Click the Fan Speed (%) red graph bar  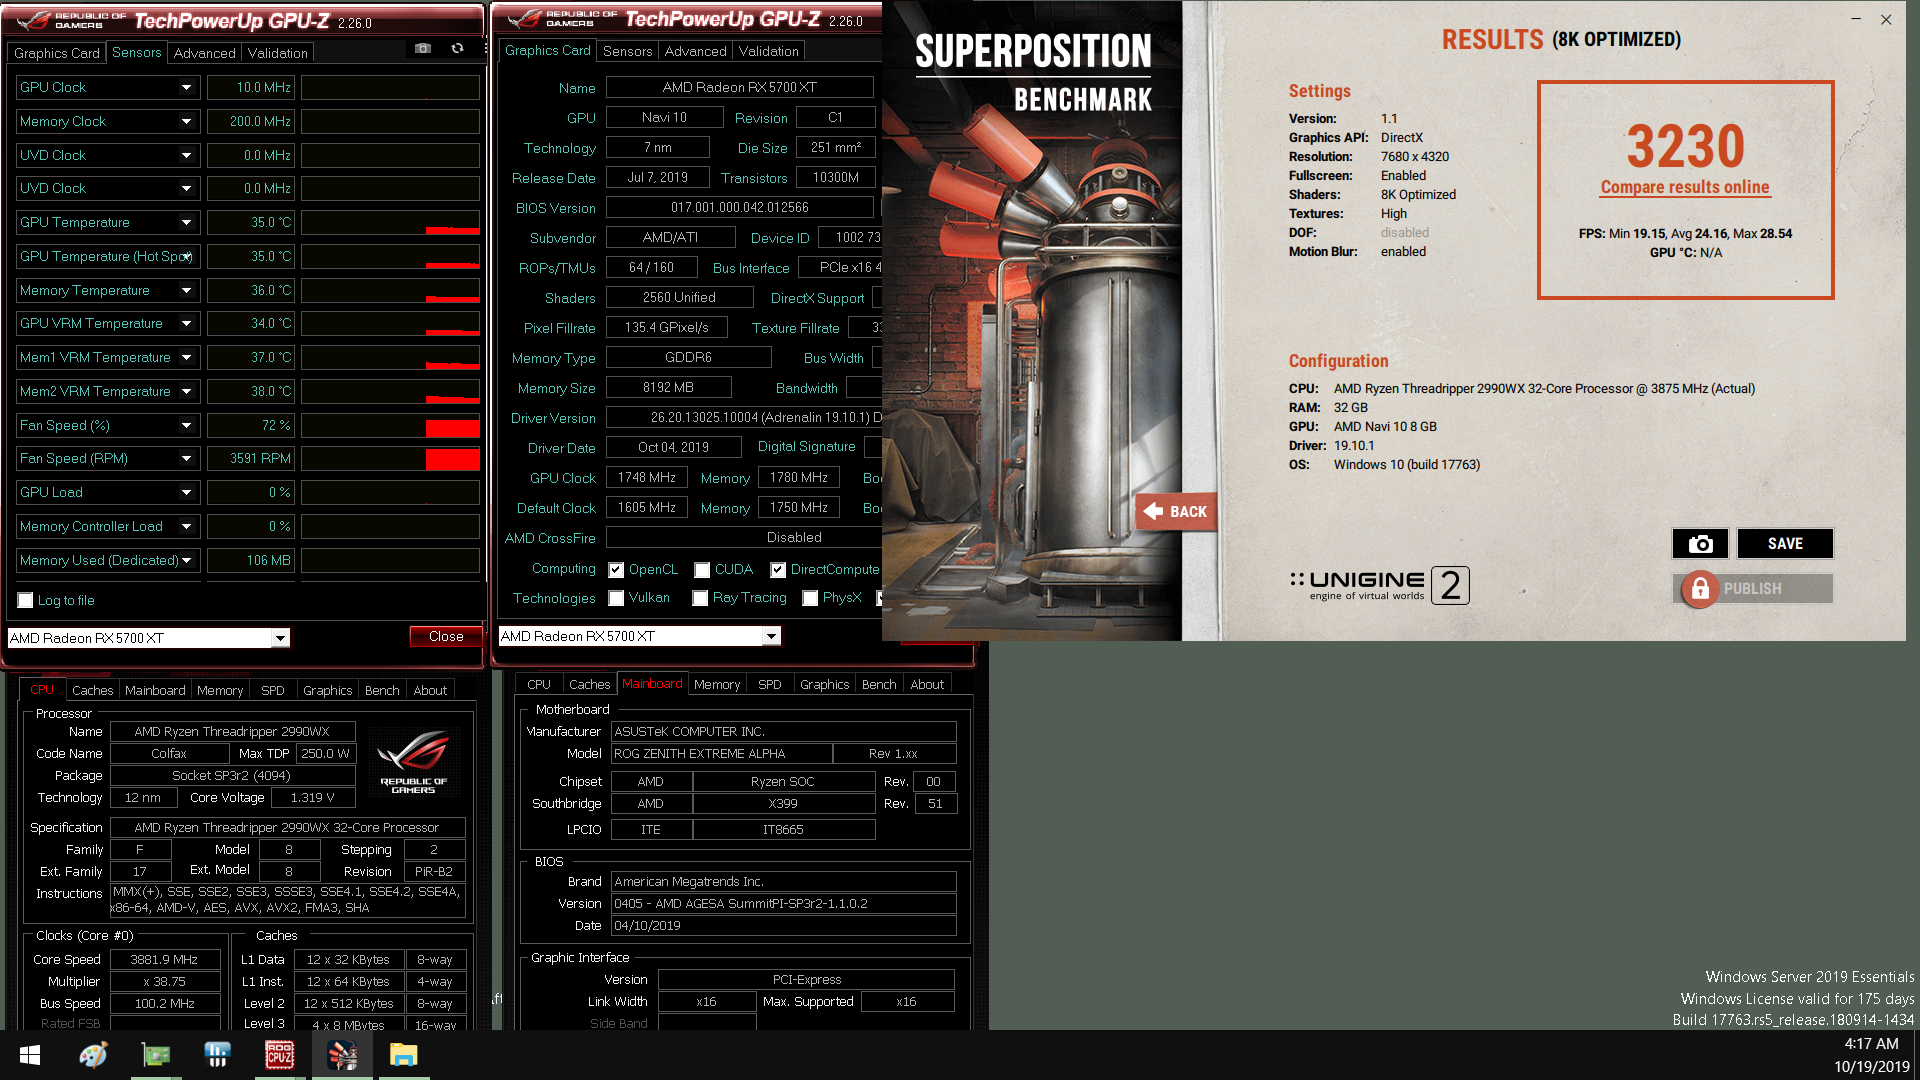tap(452, 429)
